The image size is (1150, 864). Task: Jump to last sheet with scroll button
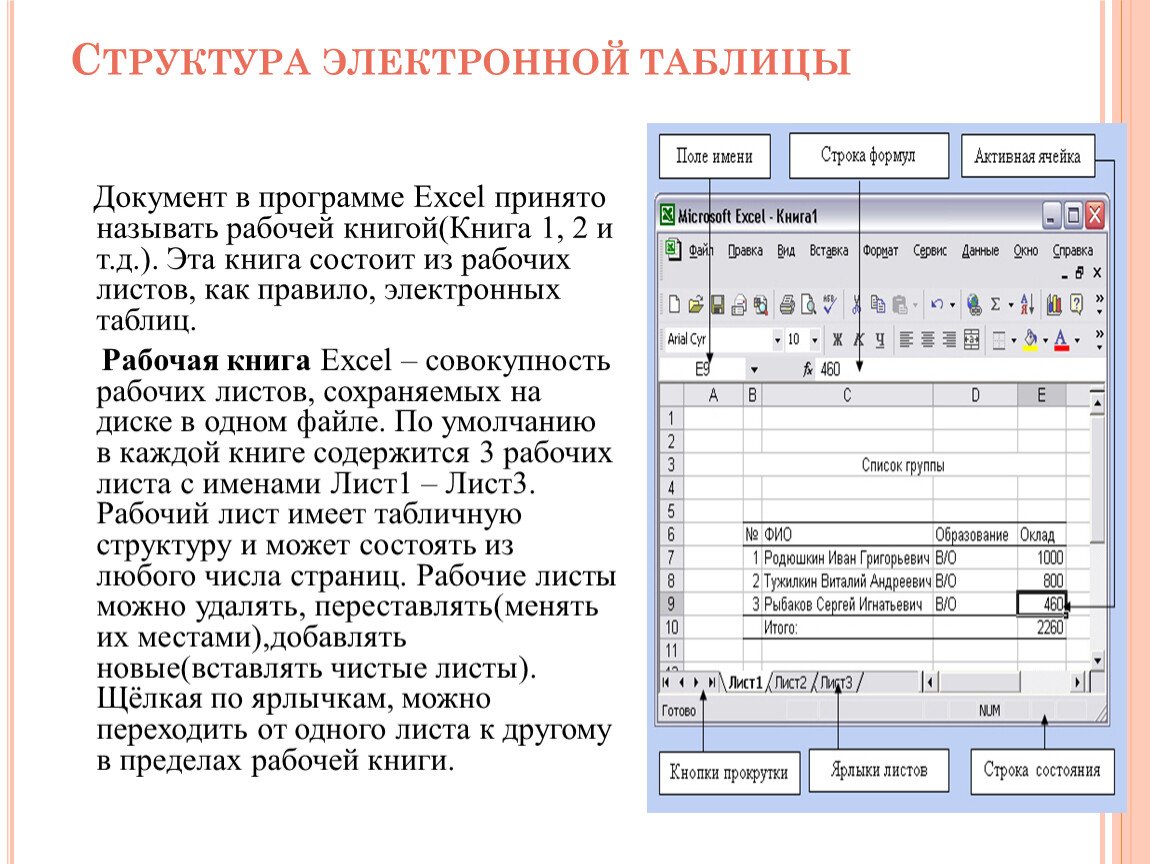[x=711, y=682]
